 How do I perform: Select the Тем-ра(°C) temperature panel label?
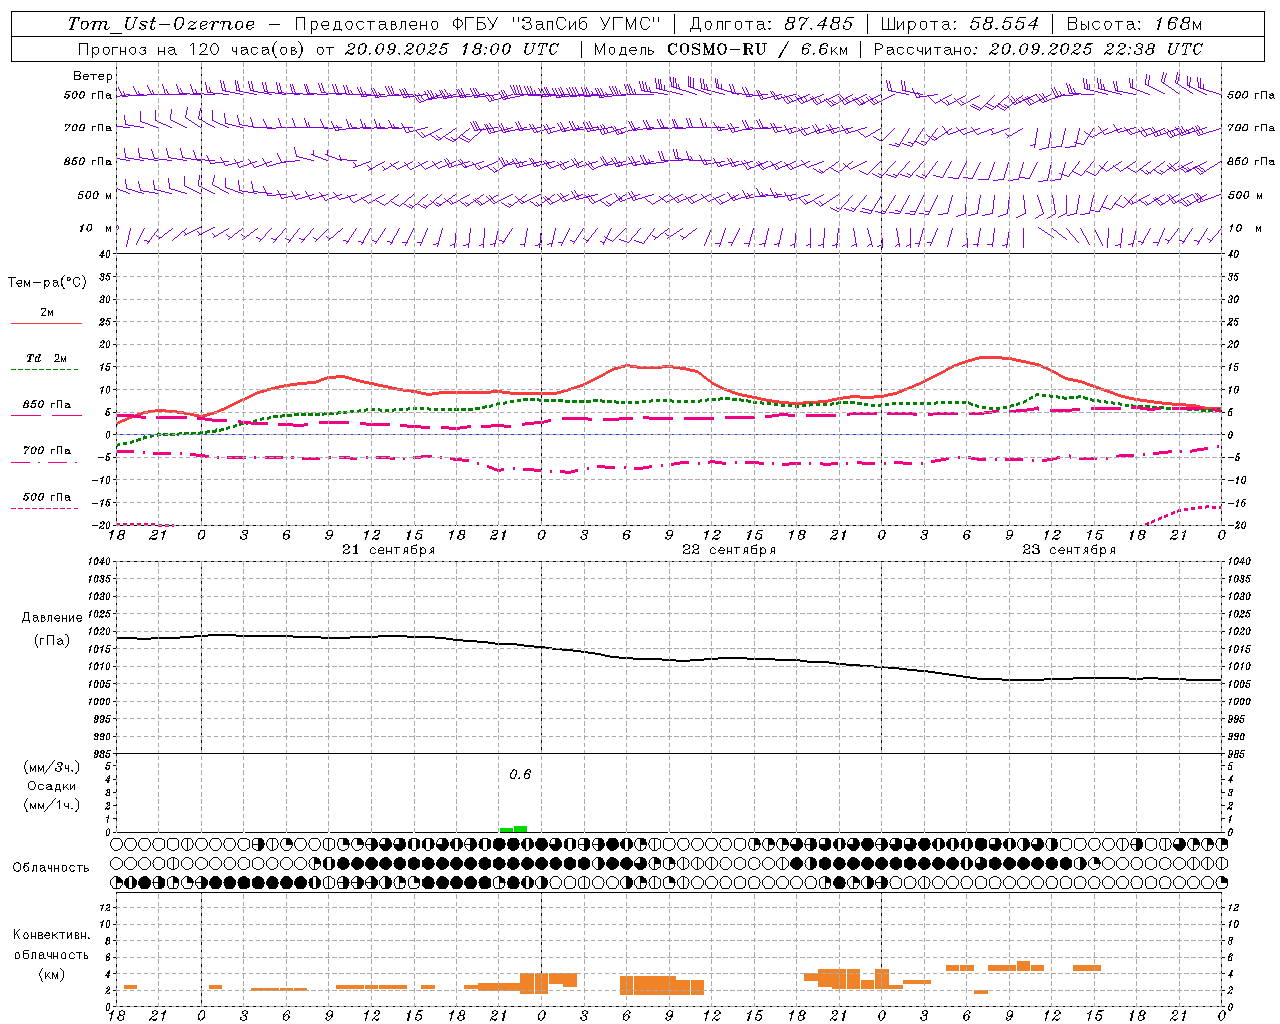coord(47,283)
